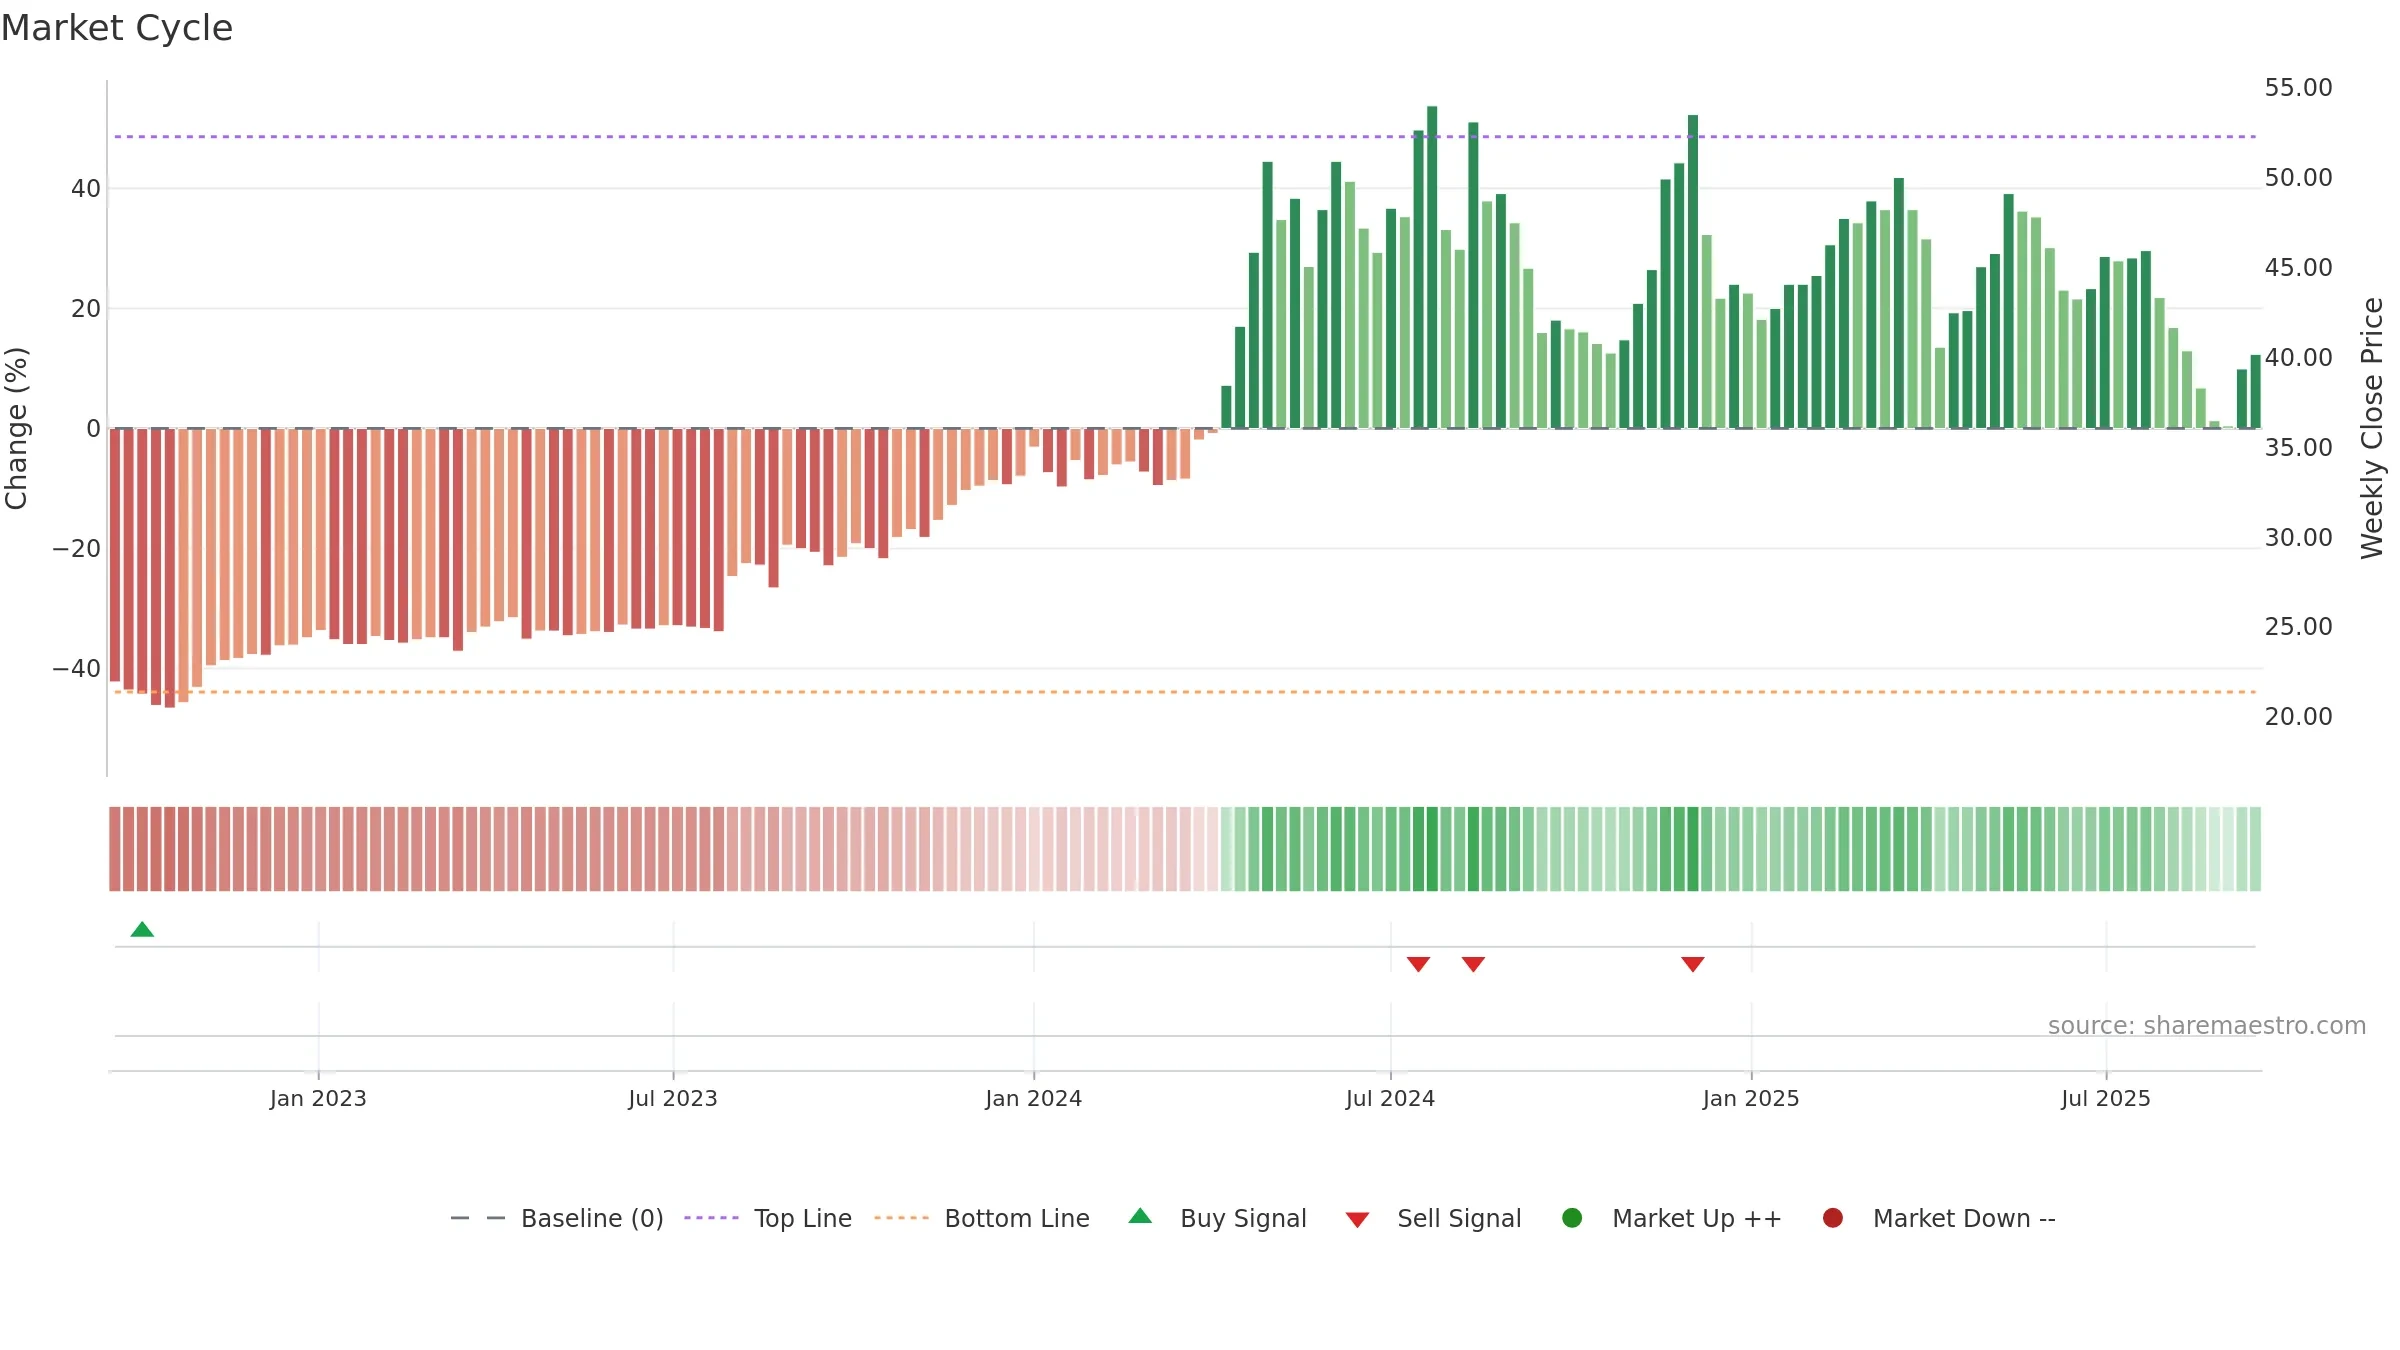Screen dimensions: 2400x1350
Task: Click the Jan 2023 x-axis label
Action: coord(318,1099)
